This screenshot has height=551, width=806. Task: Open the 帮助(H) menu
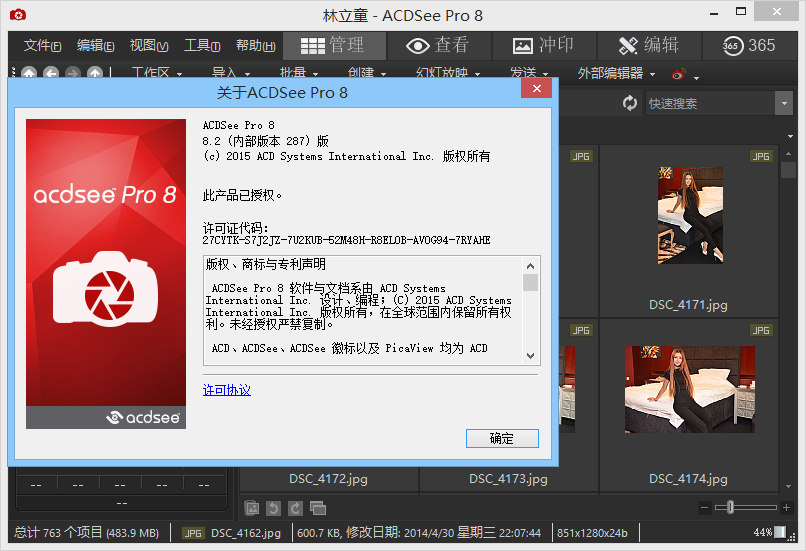[x=255, y=46]
